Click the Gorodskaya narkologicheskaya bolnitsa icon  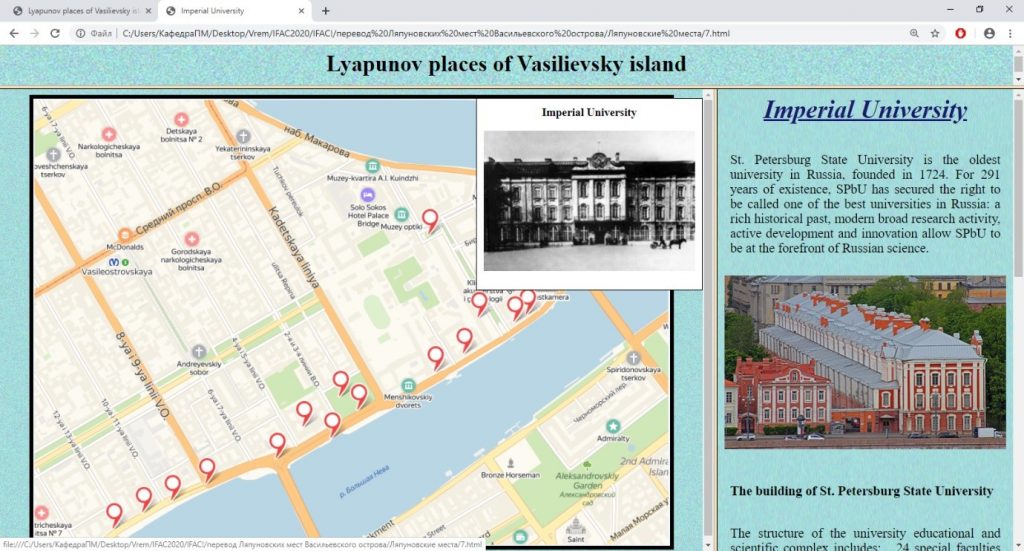(x=191, y=239)
